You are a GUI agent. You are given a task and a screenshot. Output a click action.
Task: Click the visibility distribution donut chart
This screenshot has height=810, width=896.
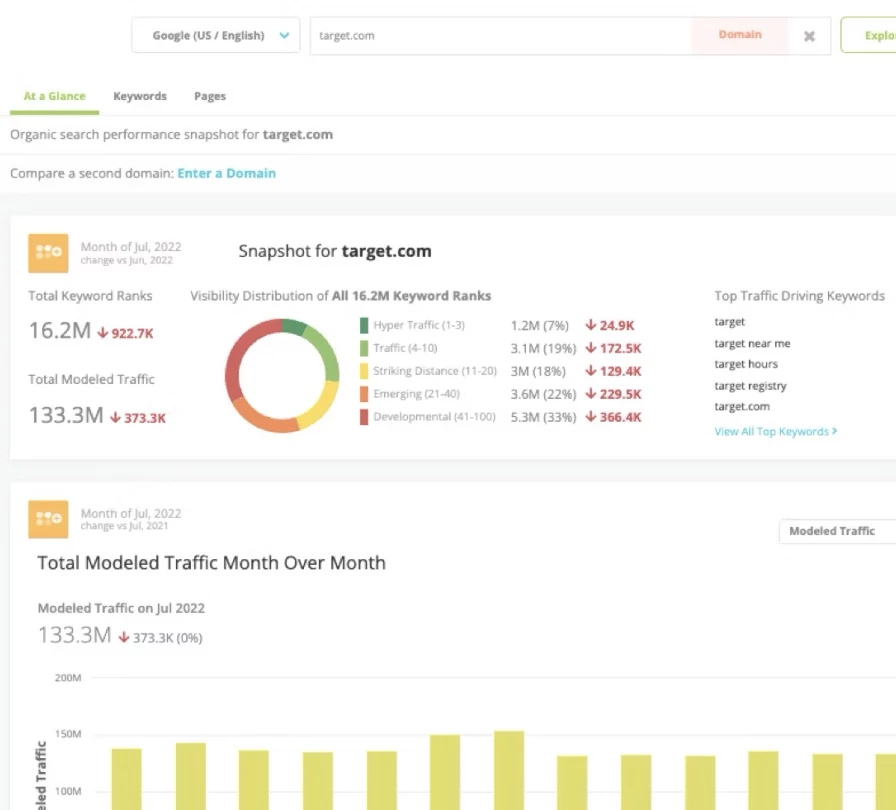282,375
